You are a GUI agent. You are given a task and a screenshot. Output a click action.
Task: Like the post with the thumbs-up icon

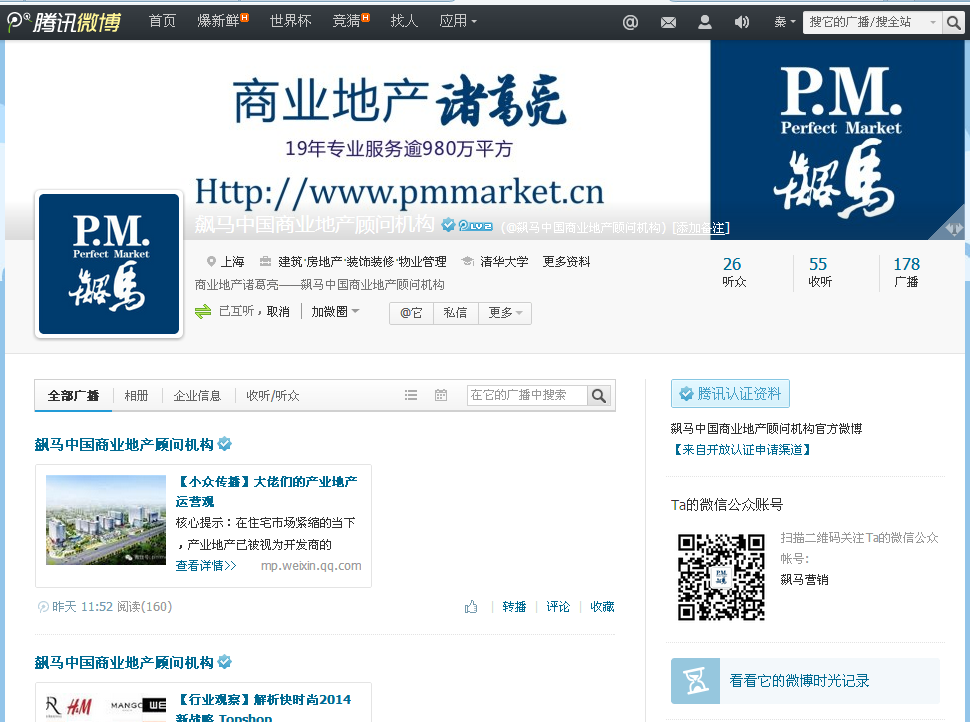pyautogui.click(x=470, y=606)
